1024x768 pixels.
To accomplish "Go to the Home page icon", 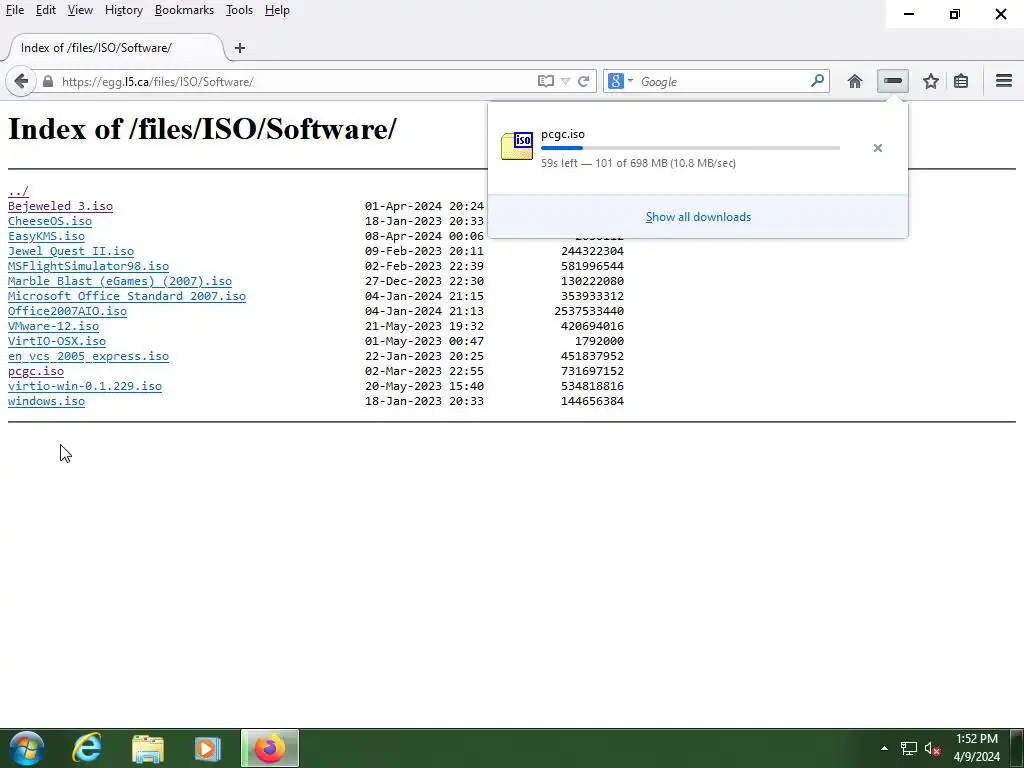I will pyautogui.click(x=854, y=82).
